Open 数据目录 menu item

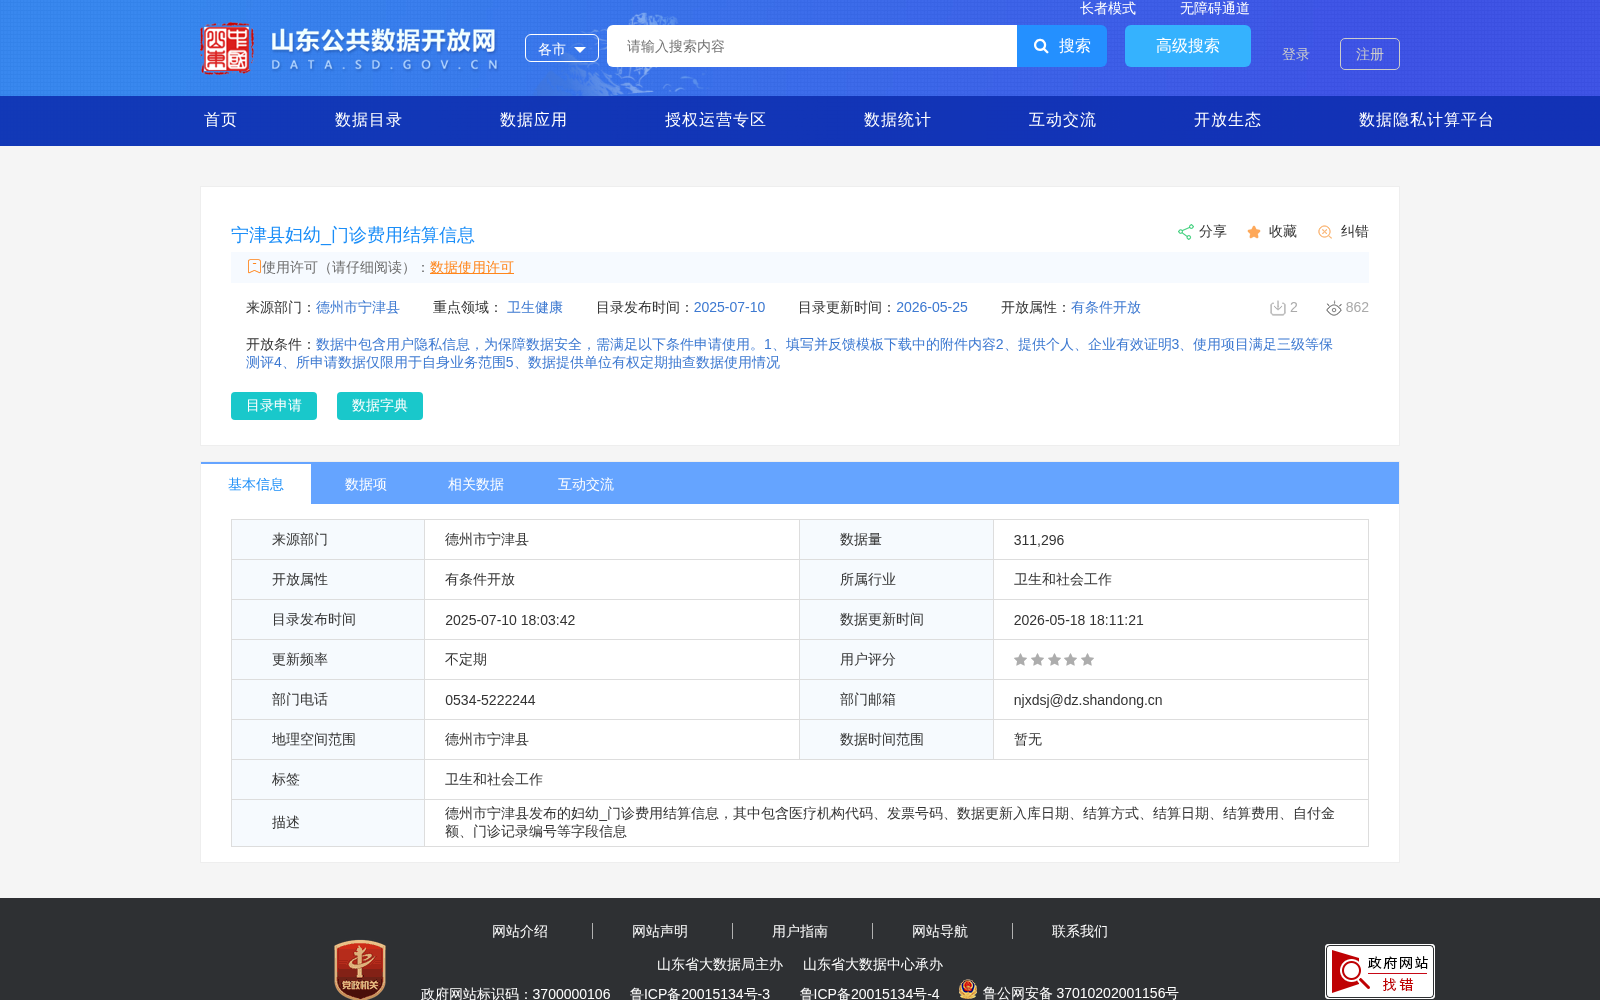[x=368, y=120]
